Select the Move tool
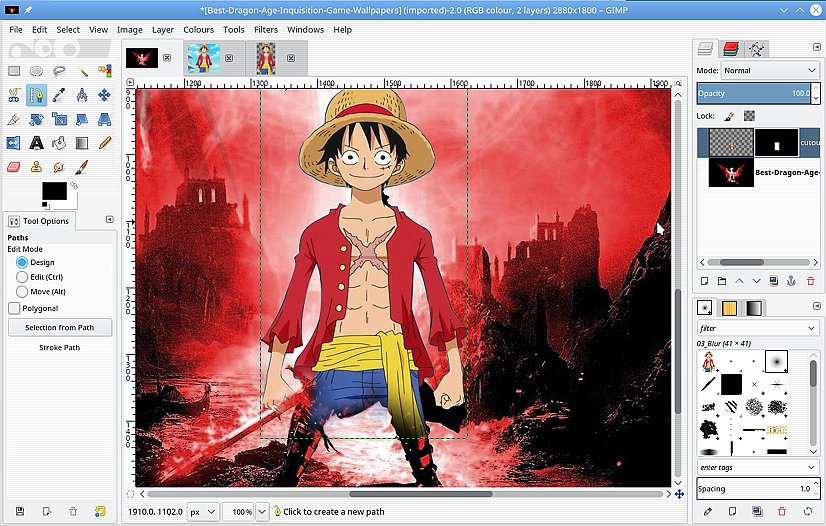 (x=105, y=95)
